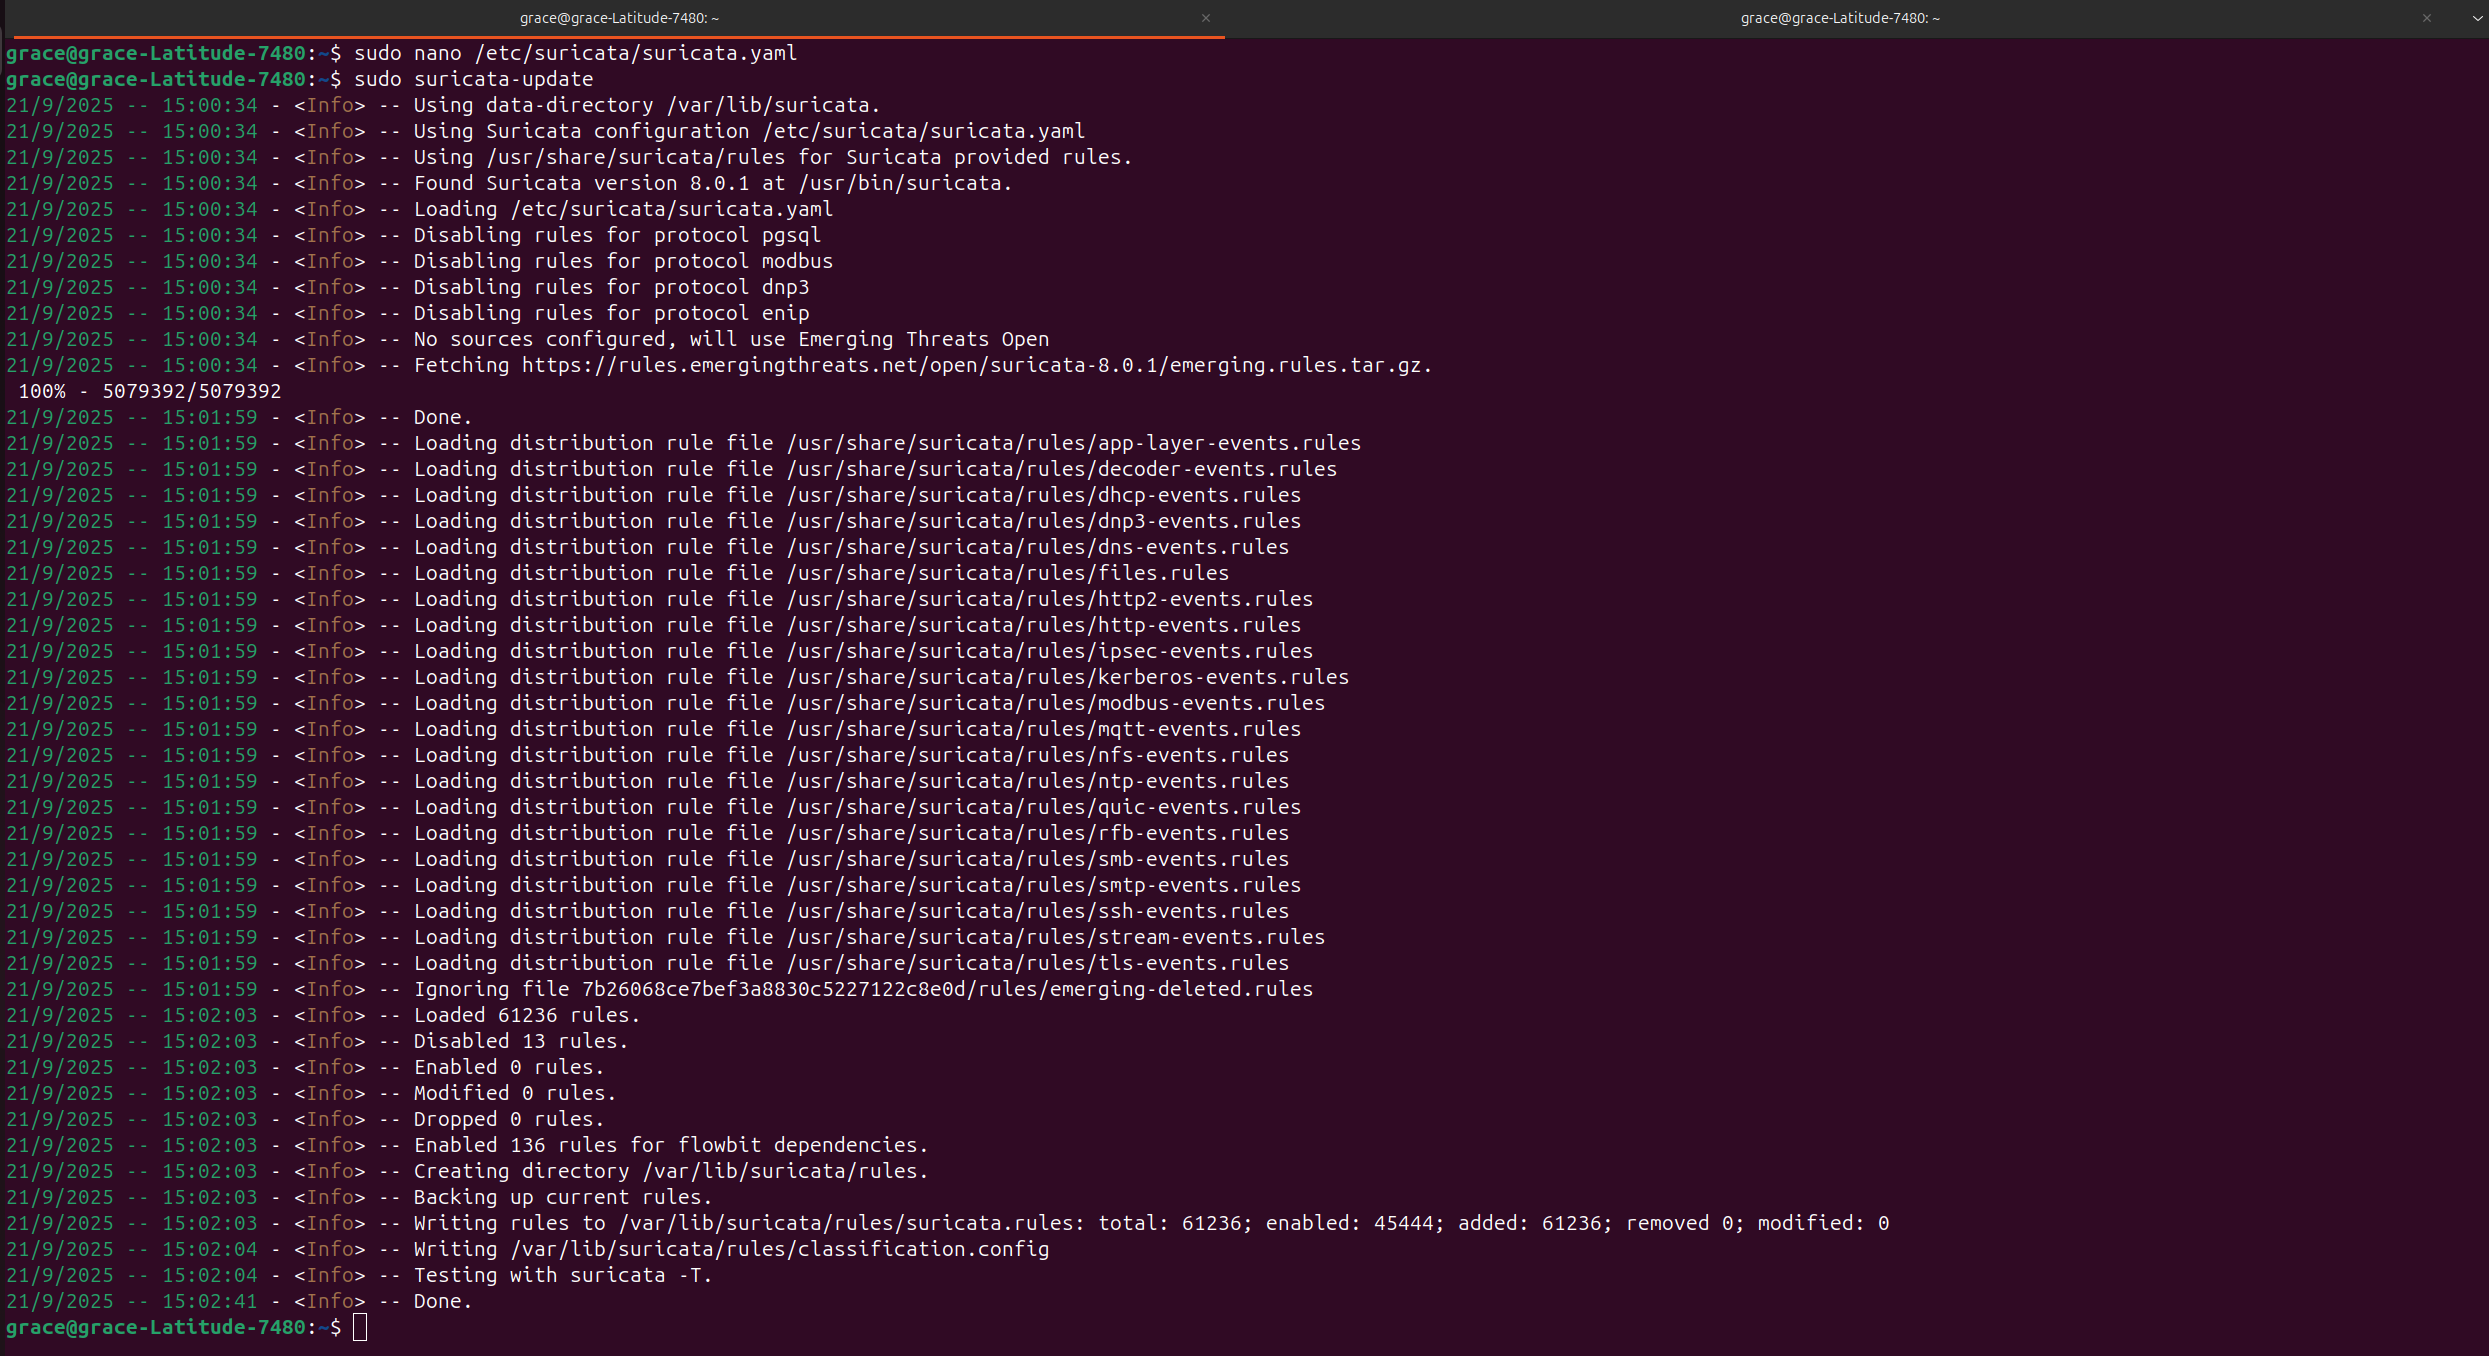Viewport: 2489px width, 1356px height.
Task: Click the 'sudo suricata-update' command text
Action: (x=473, y=79)
